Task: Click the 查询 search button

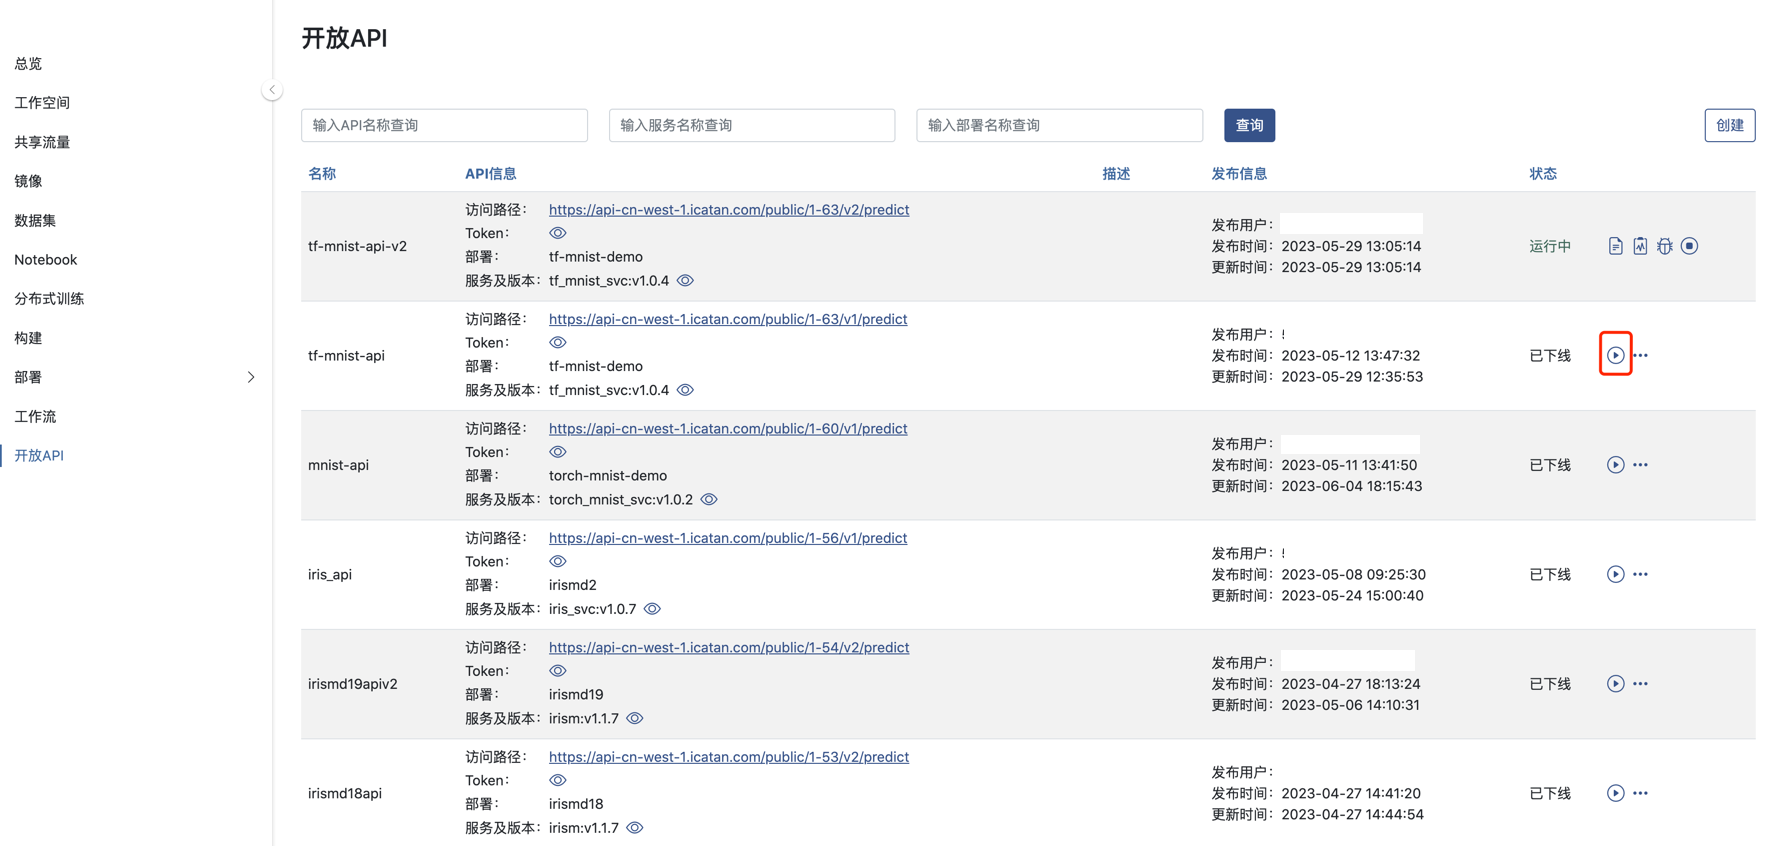Action: (1249, 125)
